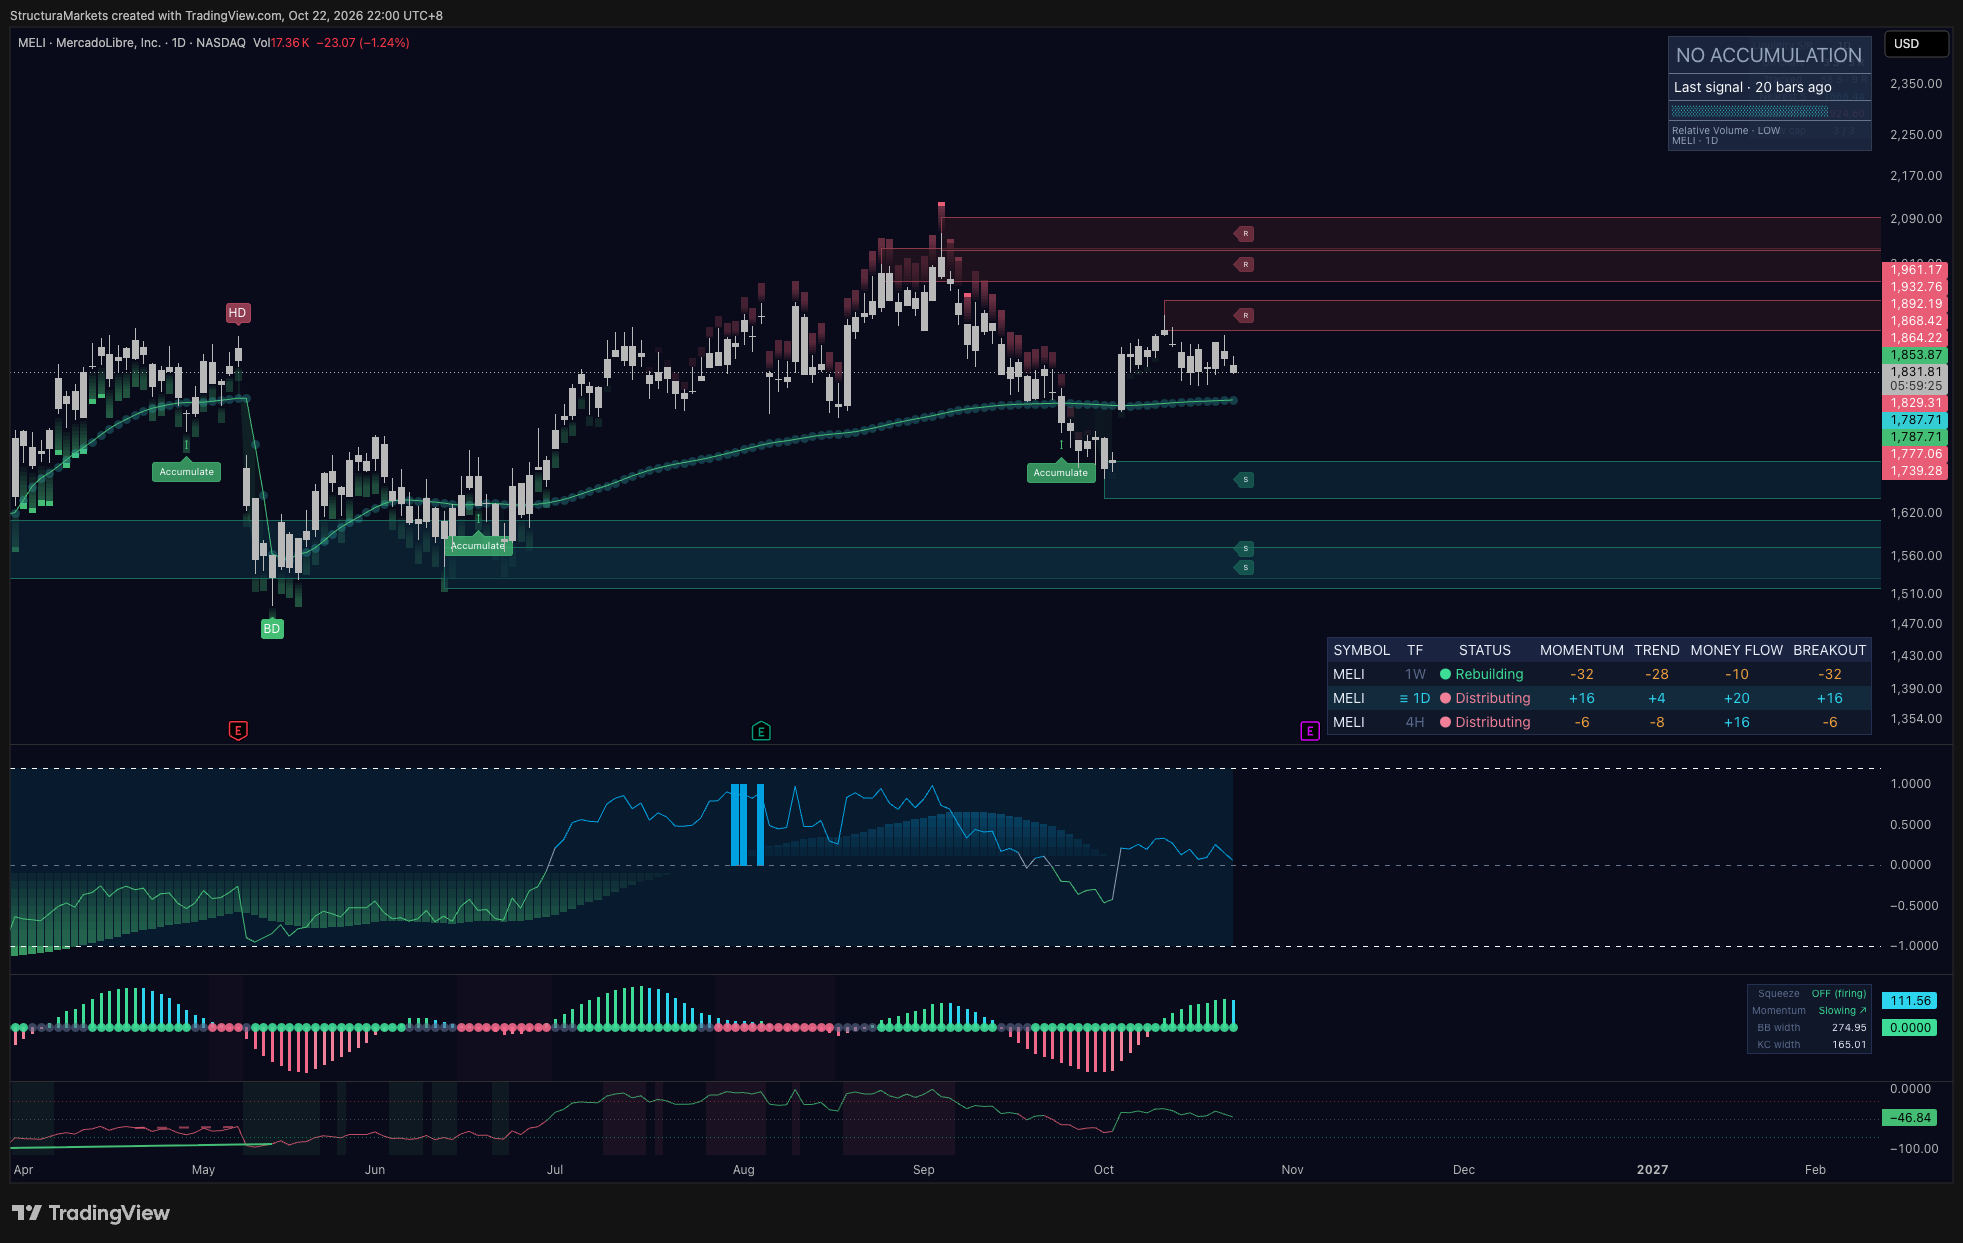Click the green 1,853.87 price label
Image resolution: width=1963 pixels, height=1243 pixels.
(1915, 355)
